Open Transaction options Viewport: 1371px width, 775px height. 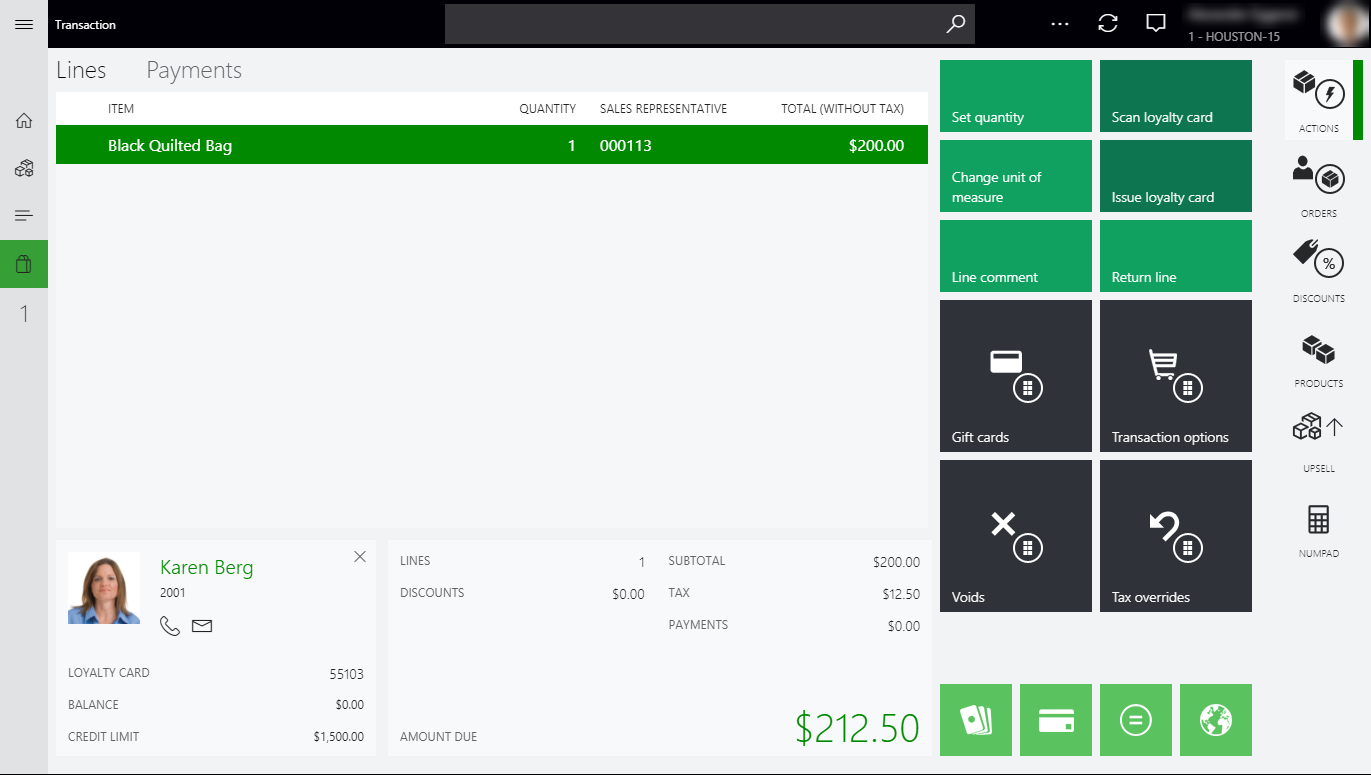coord(1175,375)
